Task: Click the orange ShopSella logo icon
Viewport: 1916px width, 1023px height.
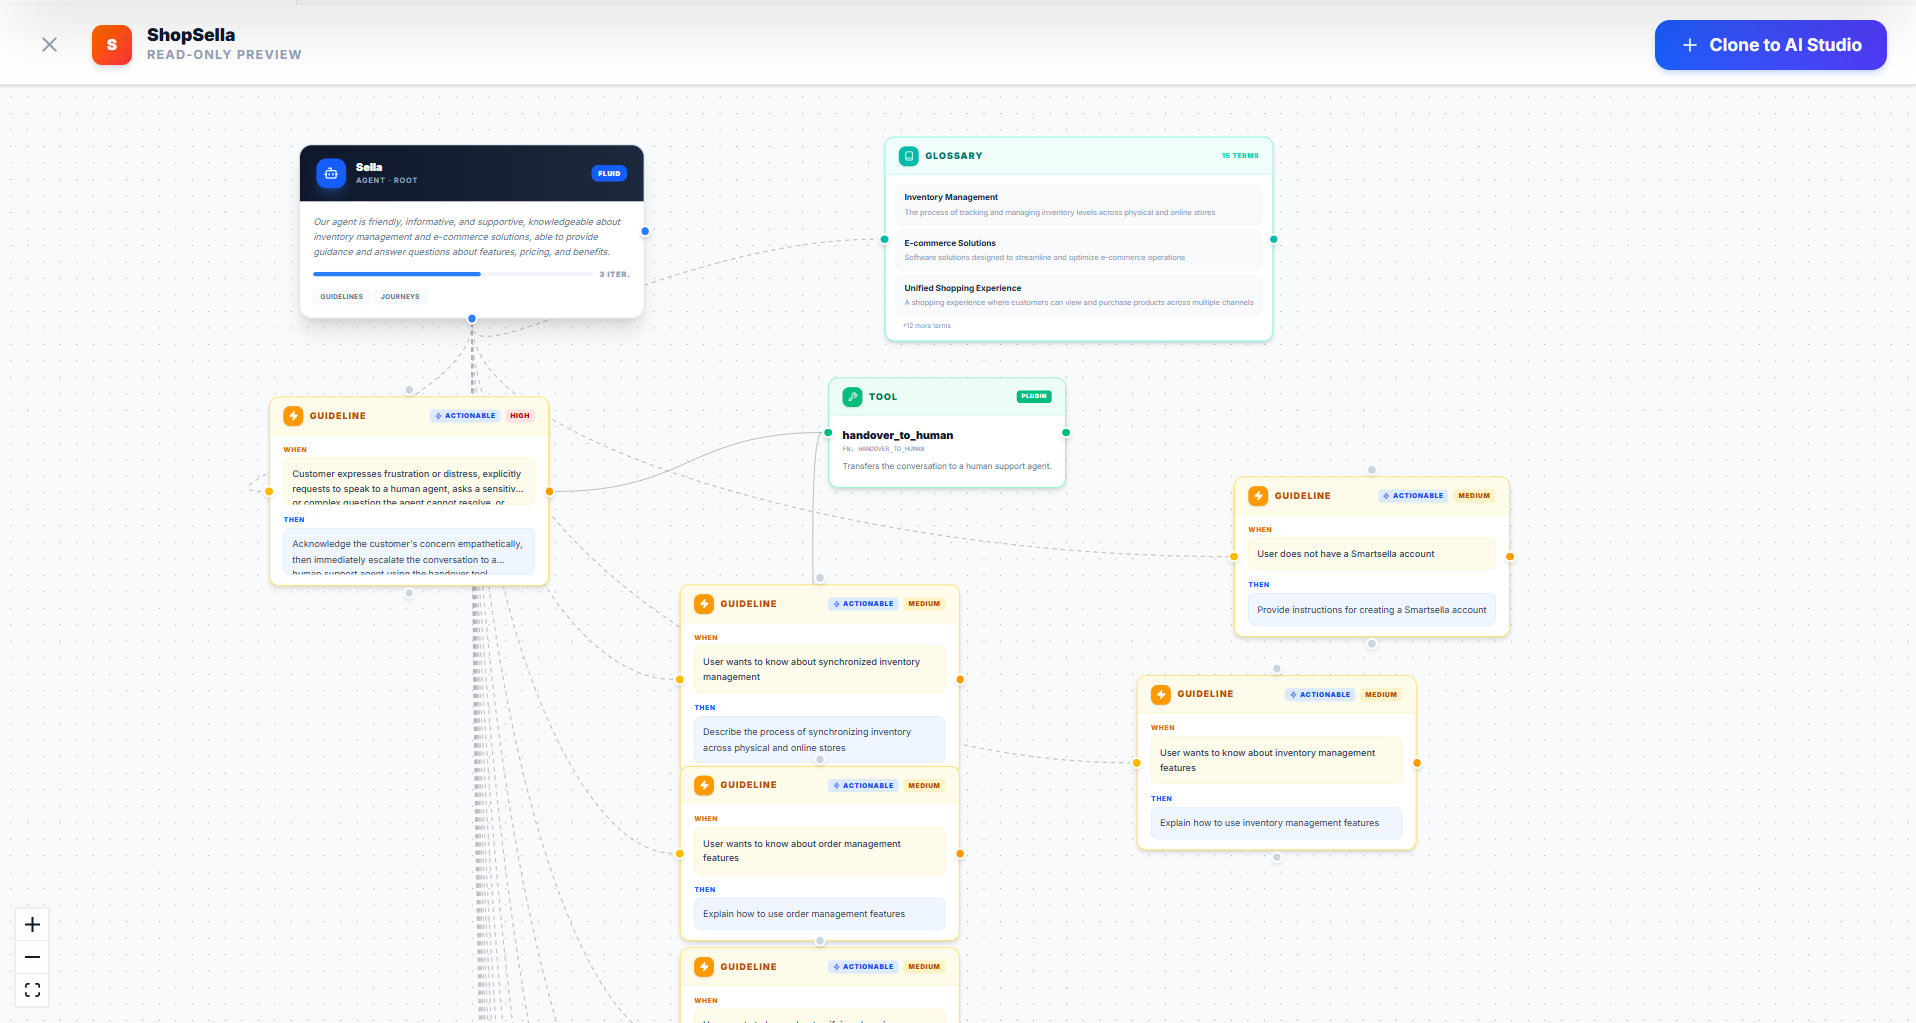Action: pos(112,45)
